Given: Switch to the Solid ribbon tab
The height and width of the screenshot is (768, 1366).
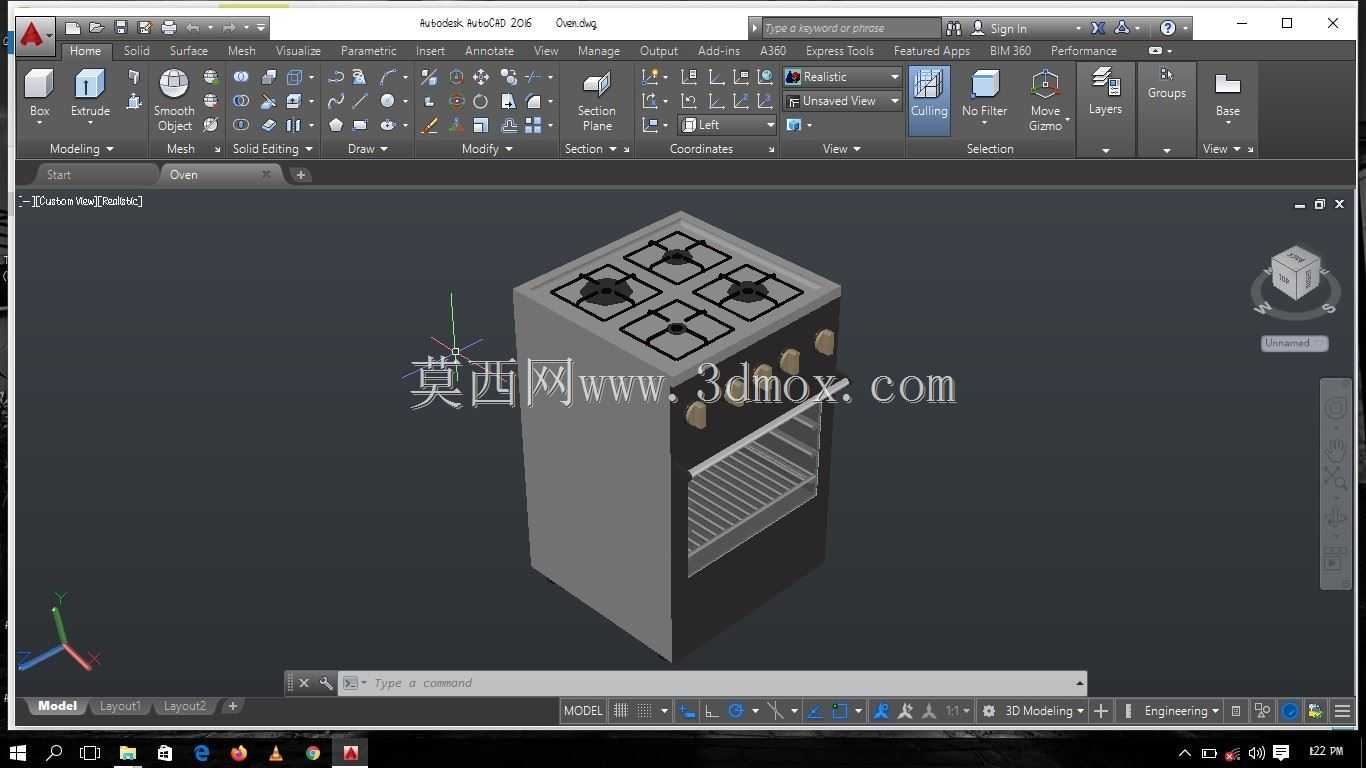Looking at the screenshot, I should (137, 51).
